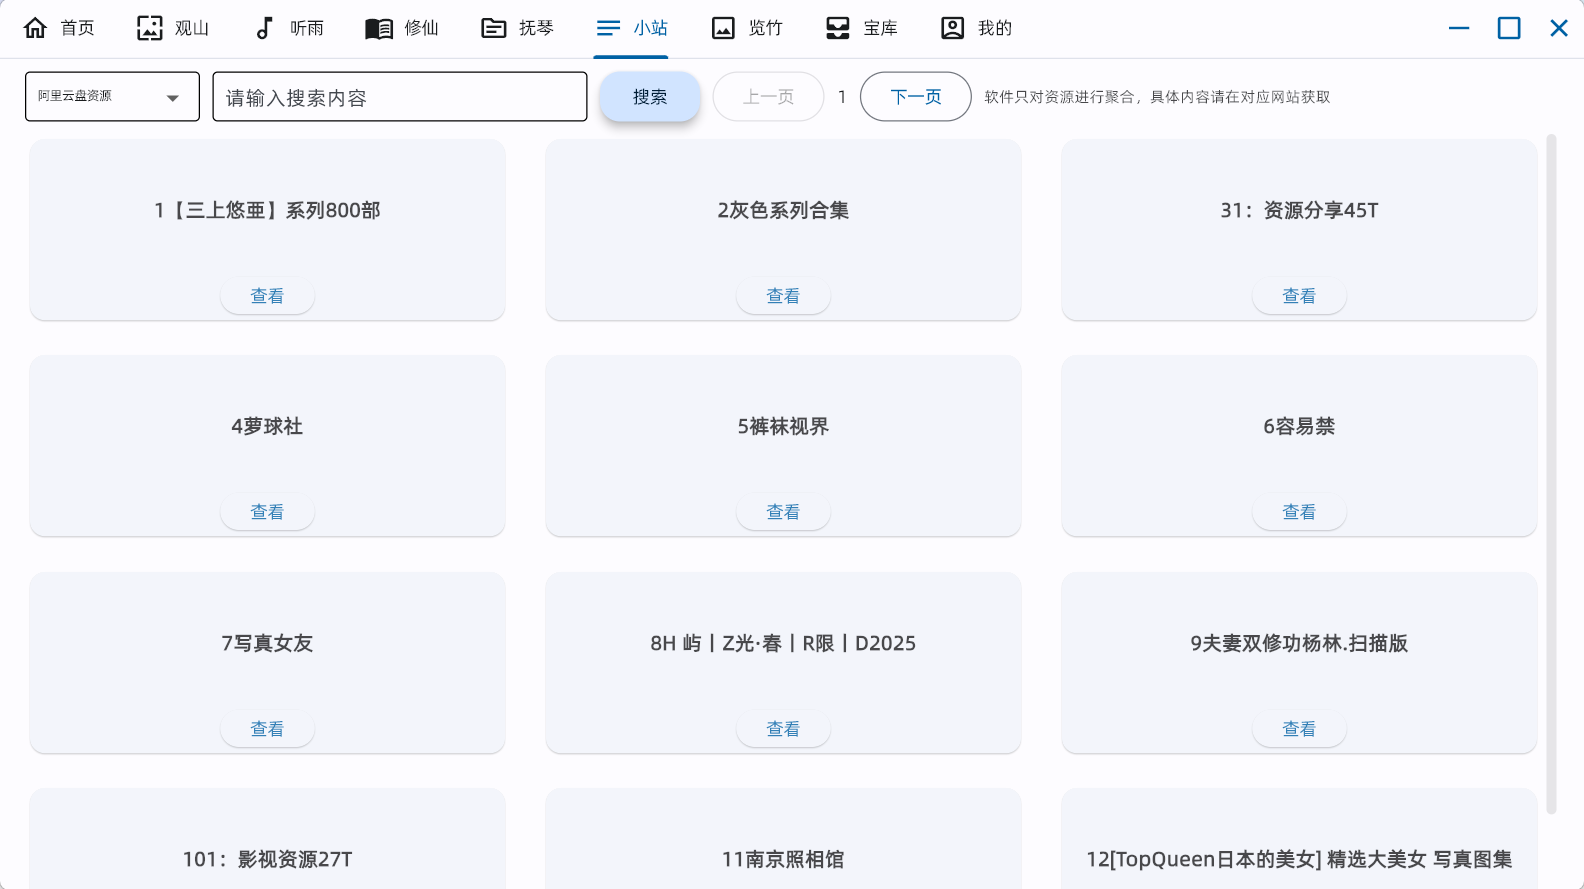Click the 抚琴 card icon

click(494, 28)
